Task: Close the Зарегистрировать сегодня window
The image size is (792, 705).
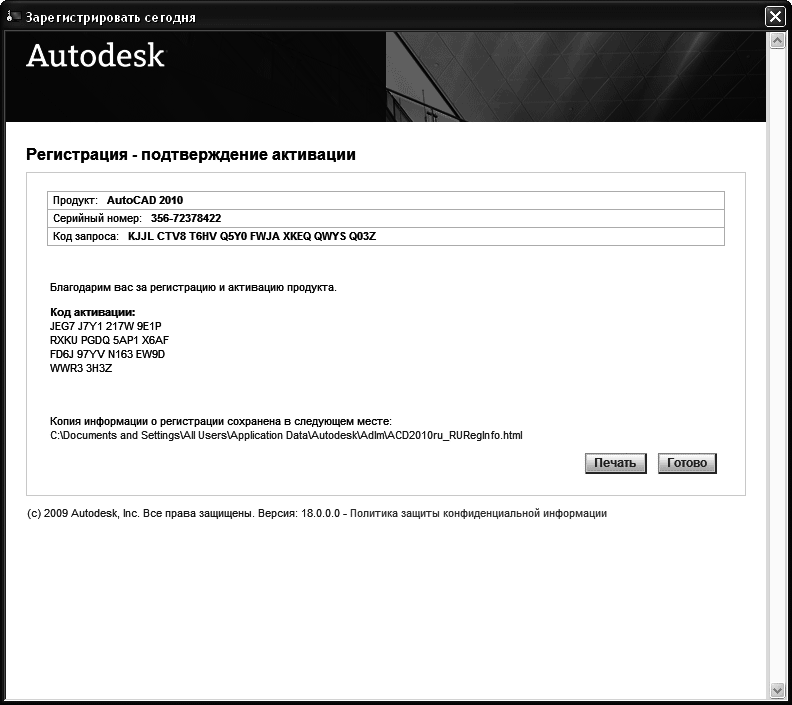Action: click(775, 17)
